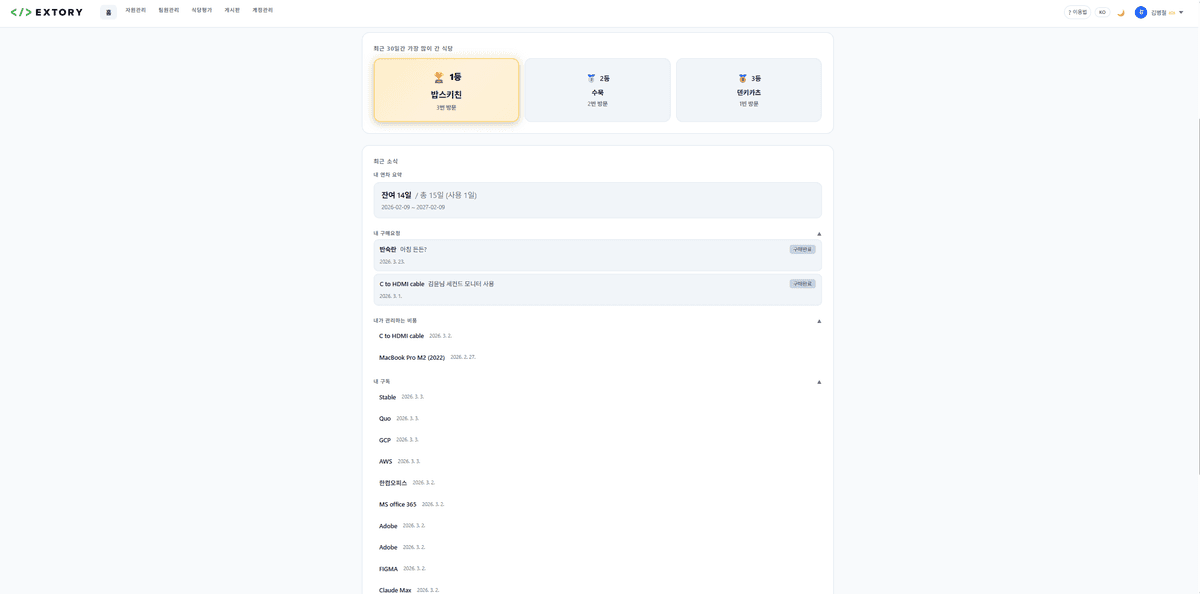Click the 잔여 14일 leave summary card
The width and height of the screenshot is (1200, 594).
597,200
